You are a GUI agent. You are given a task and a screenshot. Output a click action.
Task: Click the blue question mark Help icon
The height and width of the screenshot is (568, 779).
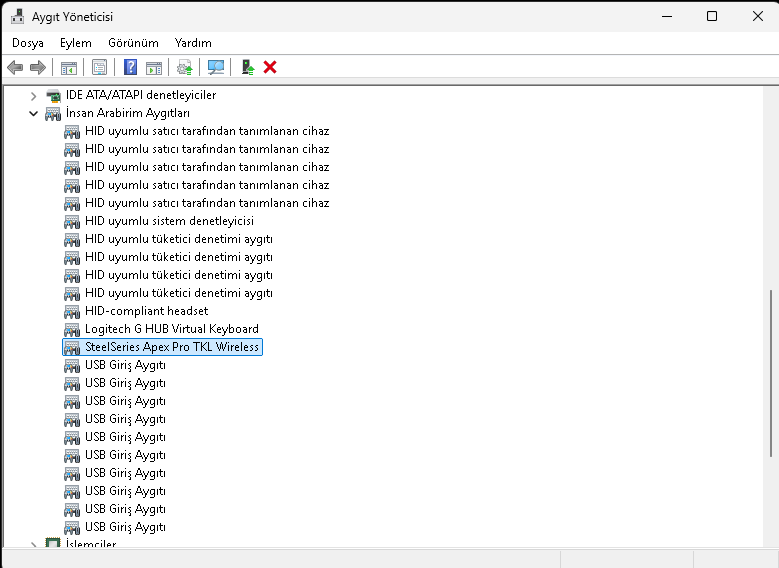pos(130,67)
